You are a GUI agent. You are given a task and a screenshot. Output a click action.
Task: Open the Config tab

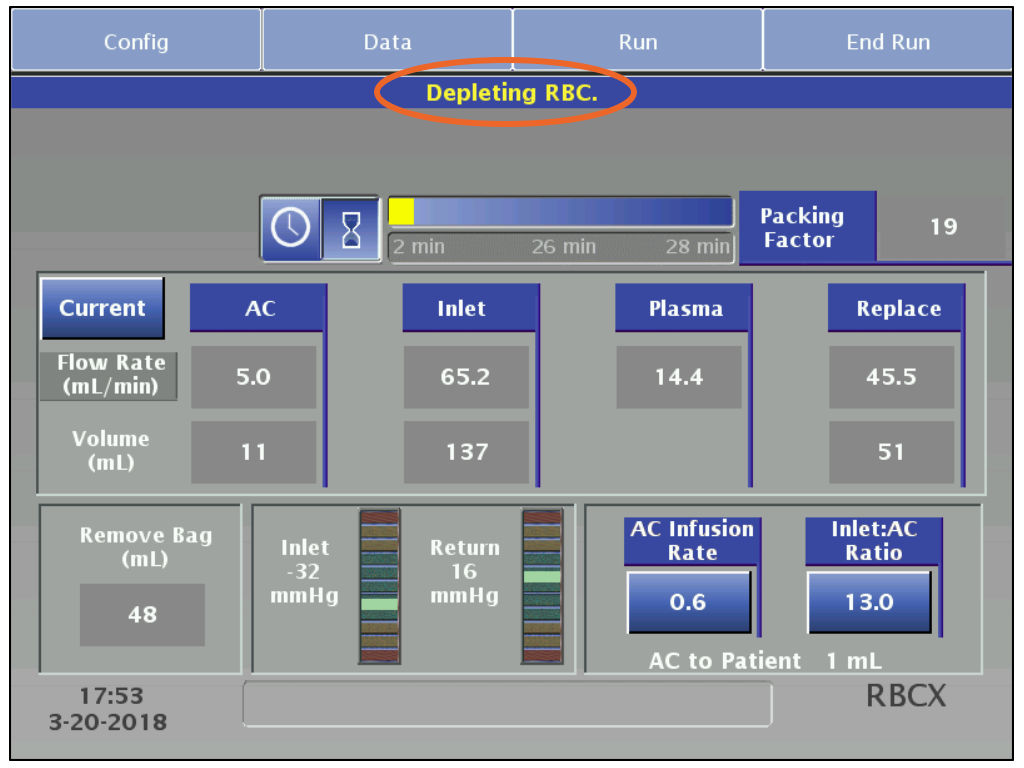click(x=136, y=40)
